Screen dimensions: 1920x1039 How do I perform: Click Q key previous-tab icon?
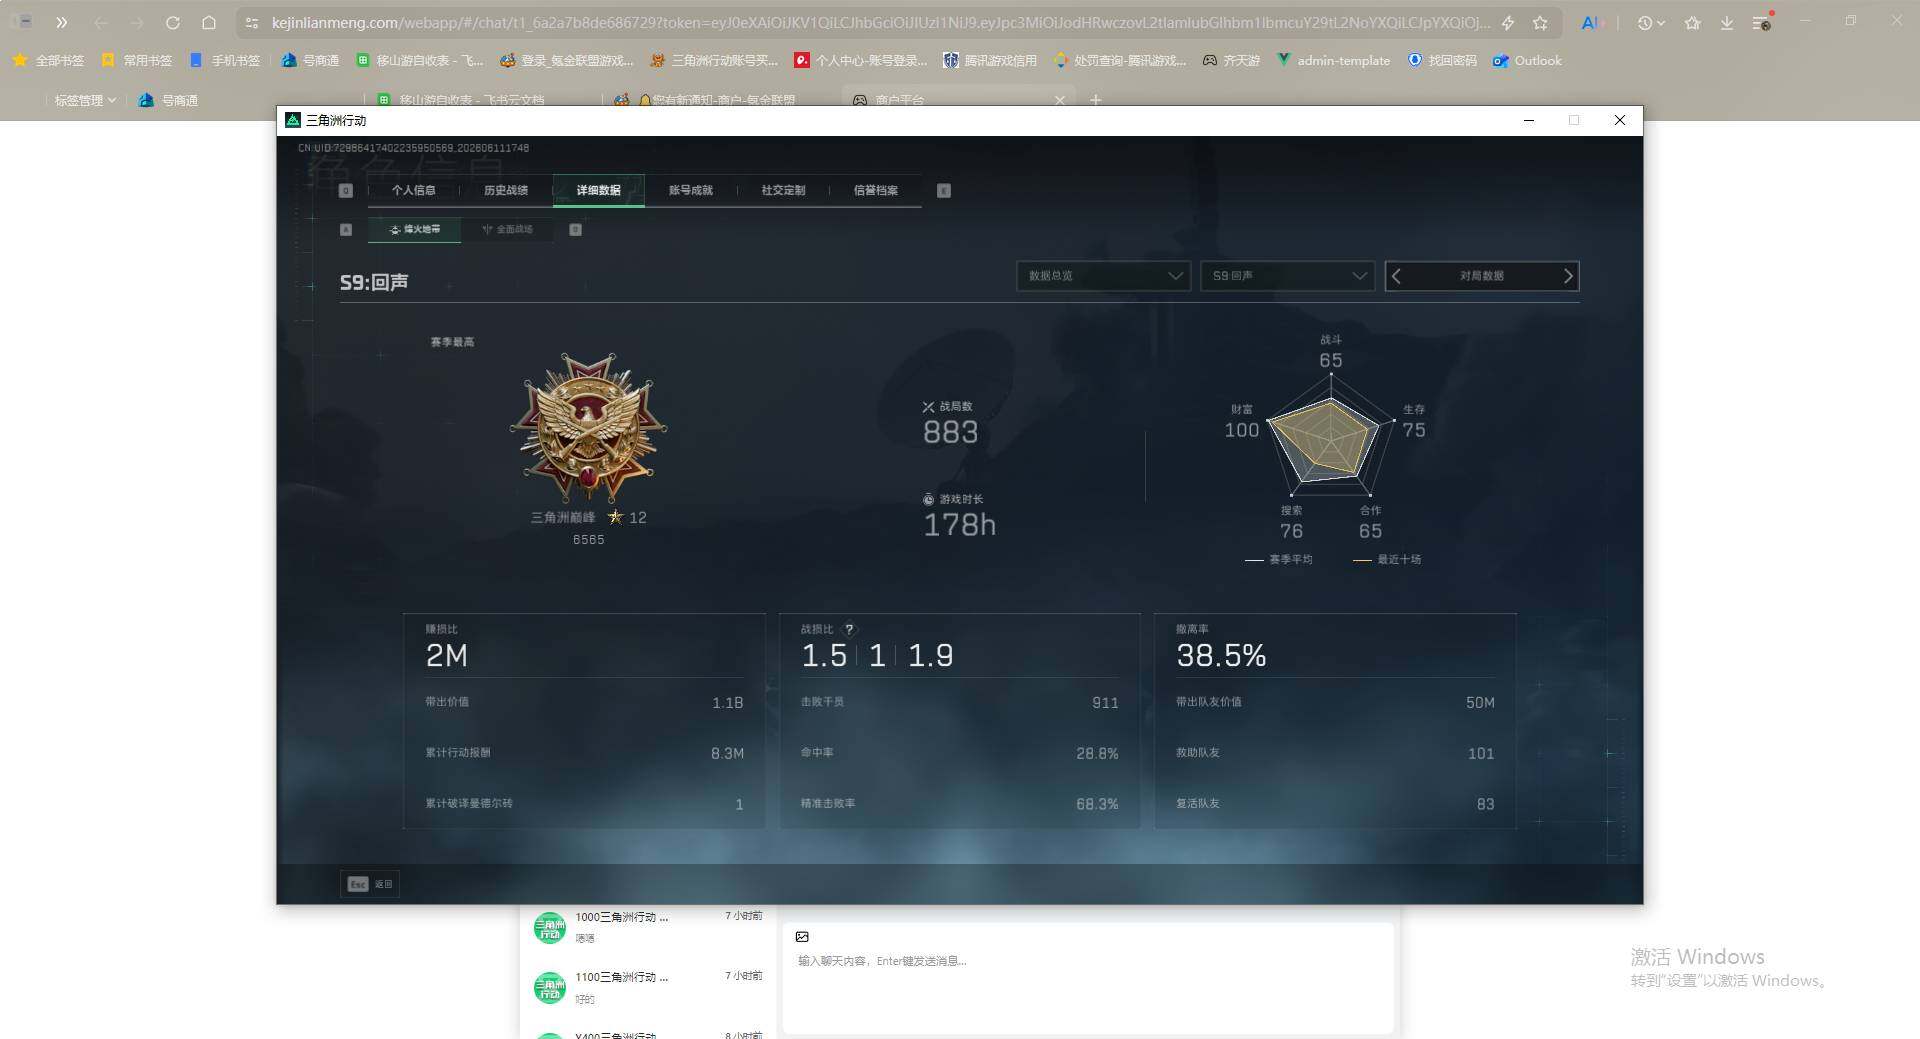[346, 190]
